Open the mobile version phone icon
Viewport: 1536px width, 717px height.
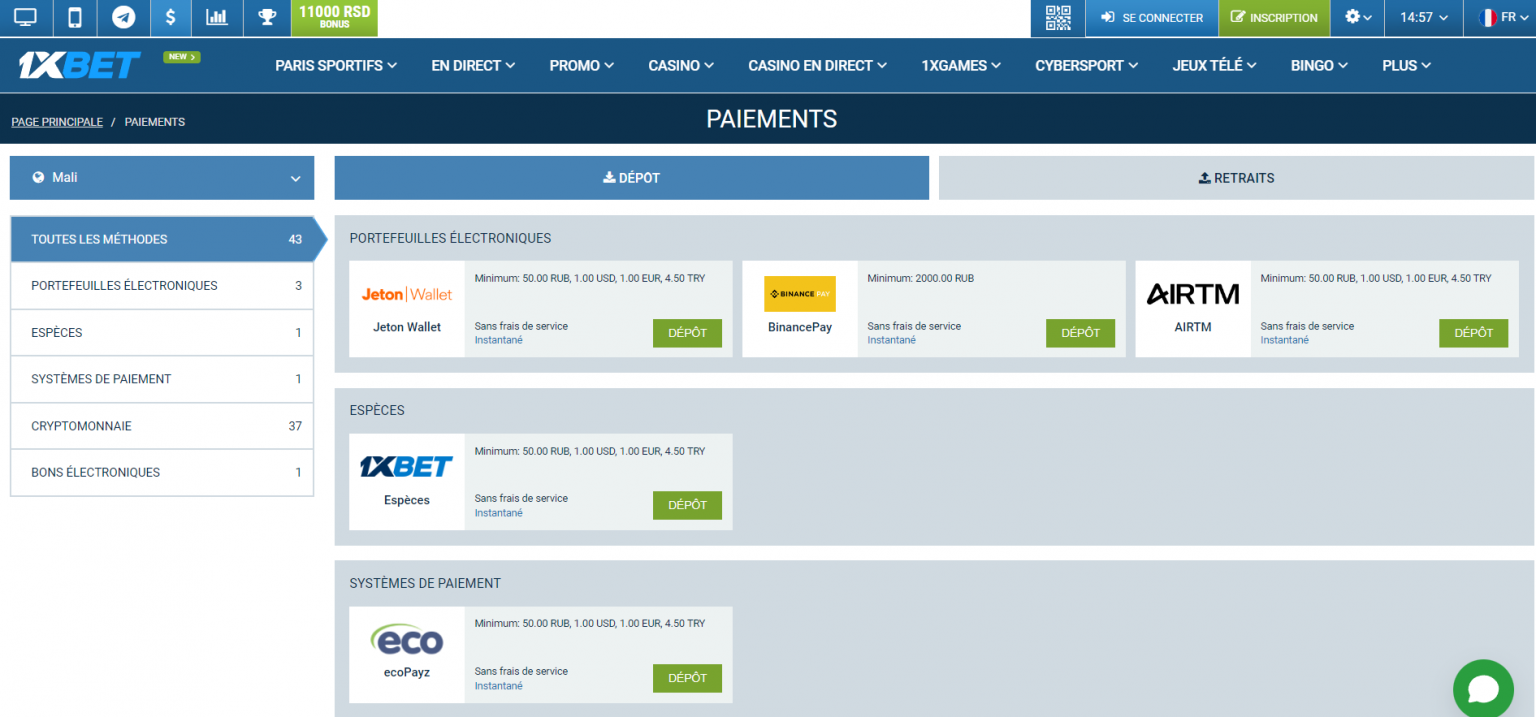[75, 17]
